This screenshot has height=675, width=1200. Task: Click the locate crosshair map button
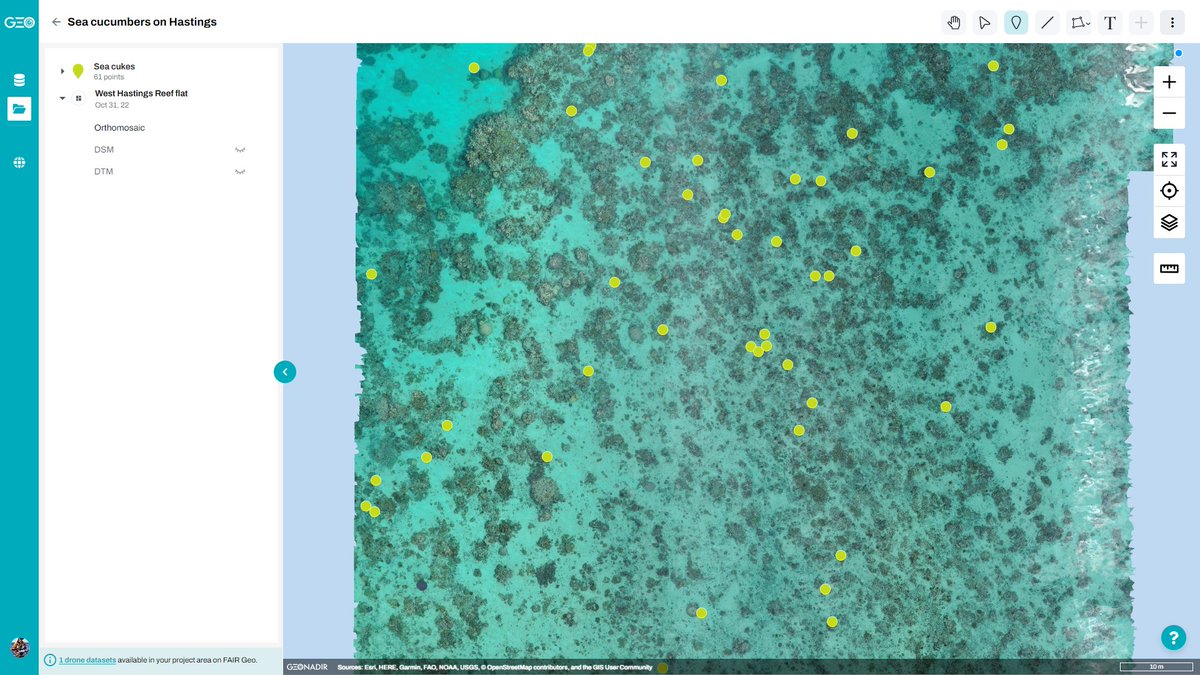[1169, 191]
